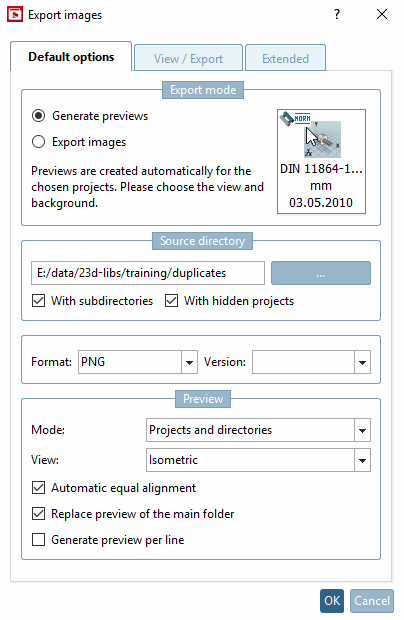Select the Export images radio button
Screen dimensions: 404x620
(38, 142)
